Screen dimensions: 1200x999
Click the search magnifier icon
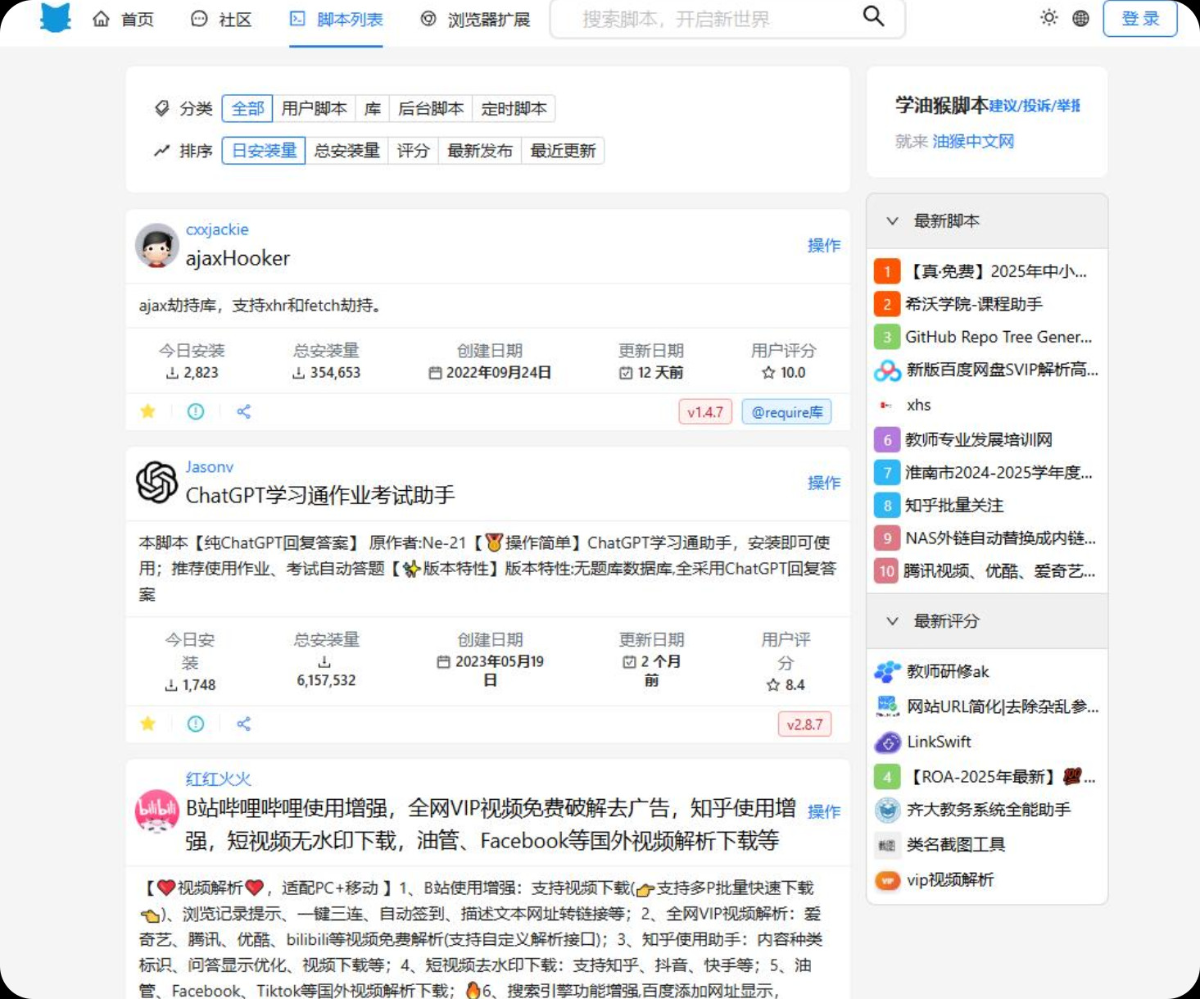click(x=873, y=16)
